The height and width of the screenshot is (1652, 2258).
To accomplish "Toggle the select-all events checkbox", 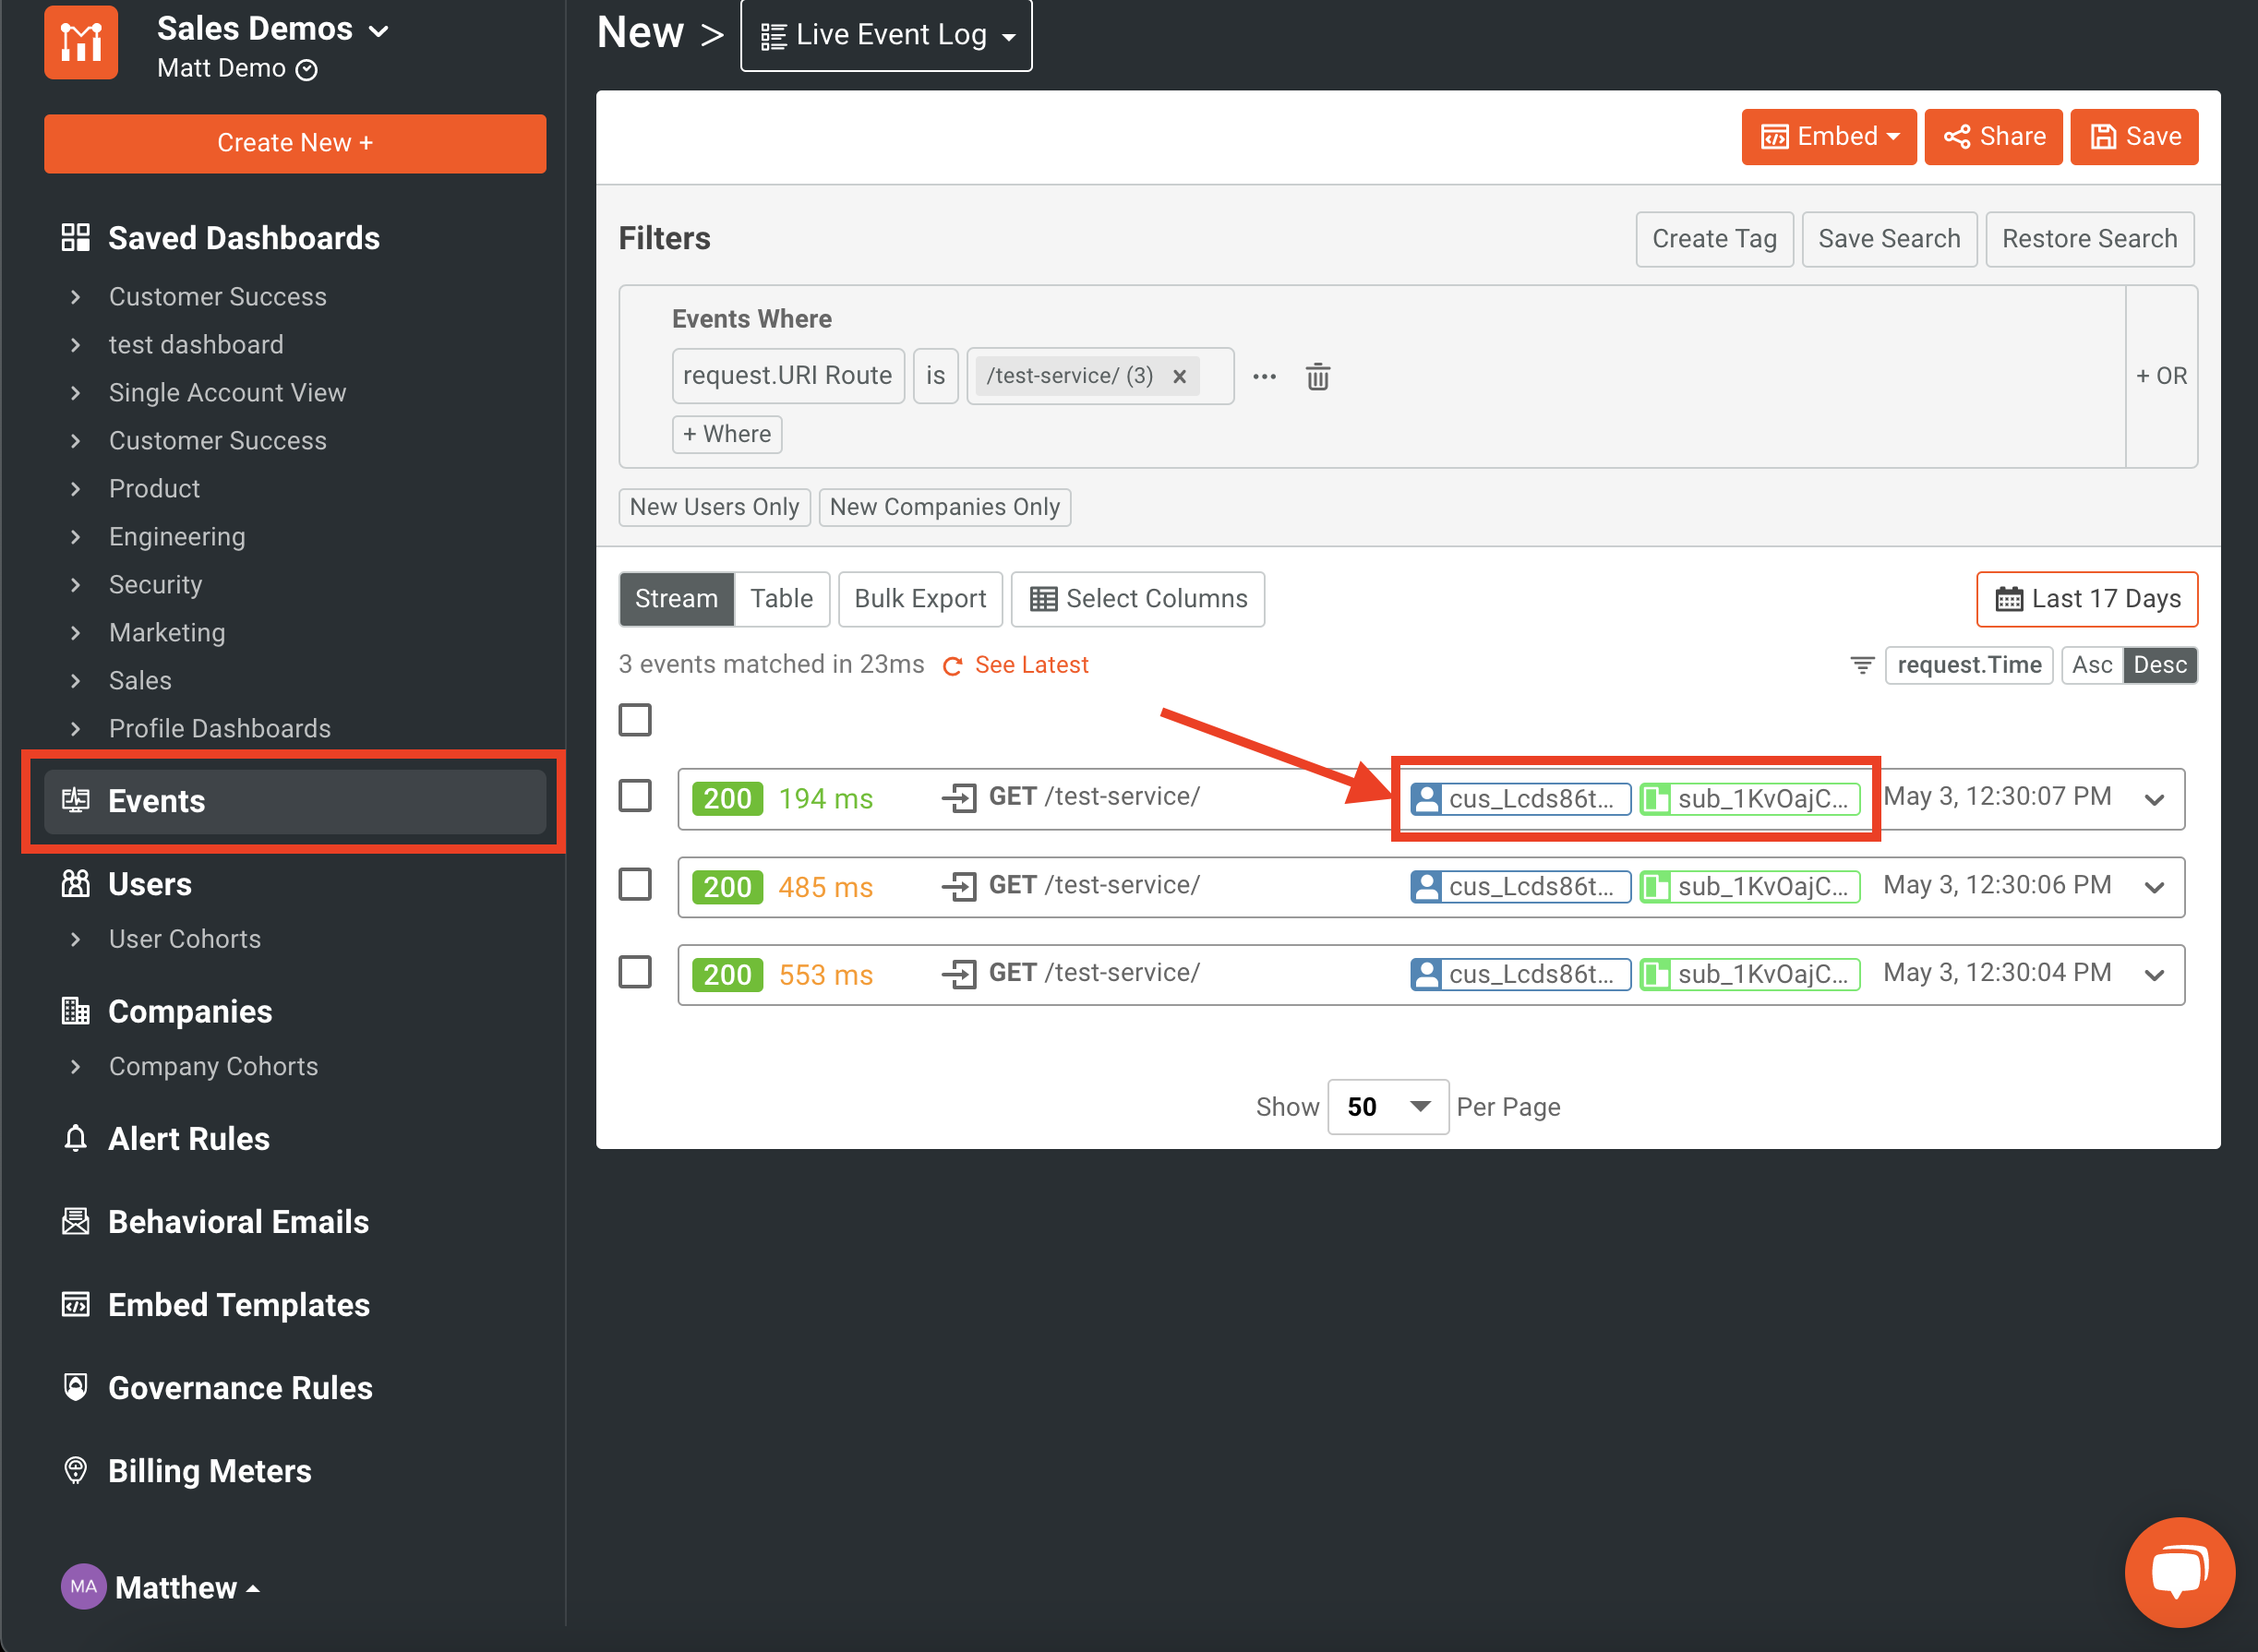I will [x=635, y=720].
